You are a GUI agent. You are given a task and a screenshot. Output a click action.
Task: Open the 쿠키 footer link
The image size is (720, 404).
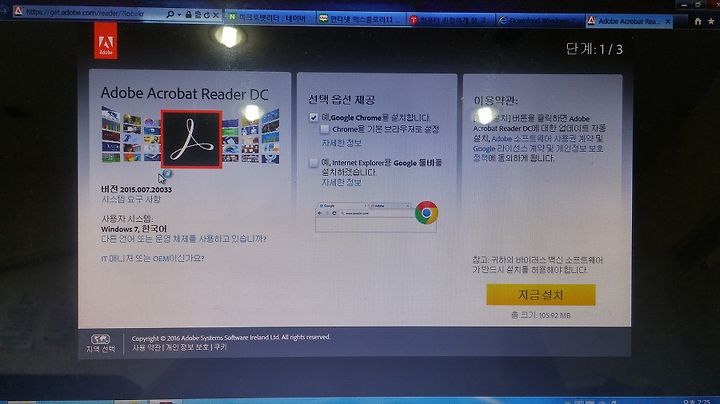220,348
